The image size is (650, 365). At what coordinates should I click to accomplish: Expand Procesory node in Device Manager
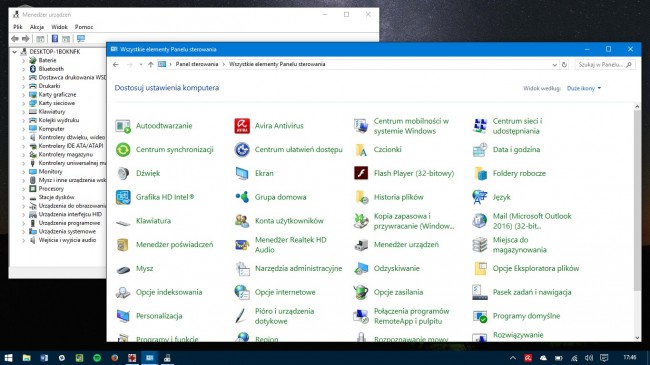point(24,189)
